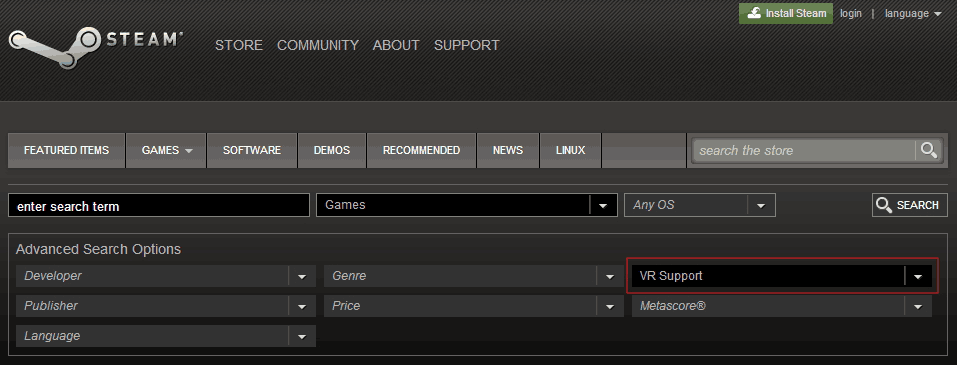This screenshot has height=365, width=957.
Task: Expand the Metascore dropdown
Action: pyautogui.click(x=782, y=306)
